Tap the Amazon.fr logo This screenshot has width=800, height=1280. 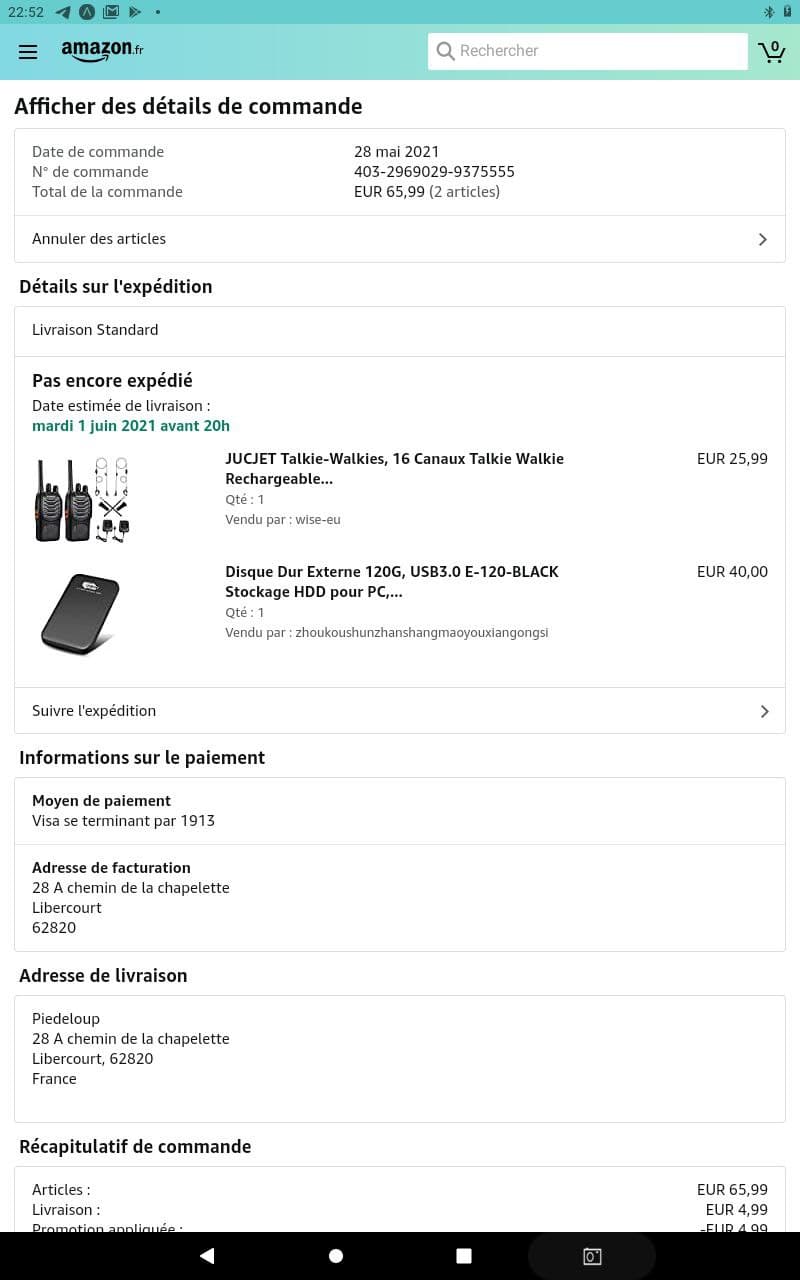click(102, 51)
